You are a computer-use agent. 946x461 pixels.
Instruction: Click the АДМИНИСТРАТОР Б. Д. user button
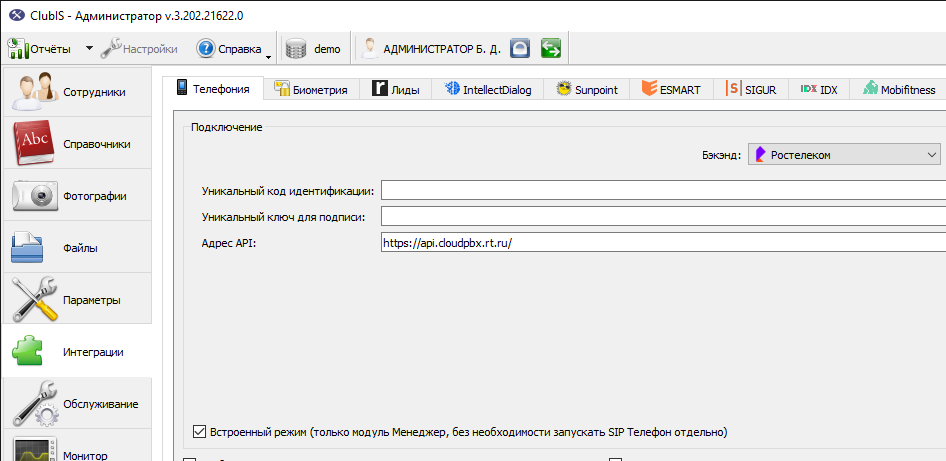[x=431, y=49]
